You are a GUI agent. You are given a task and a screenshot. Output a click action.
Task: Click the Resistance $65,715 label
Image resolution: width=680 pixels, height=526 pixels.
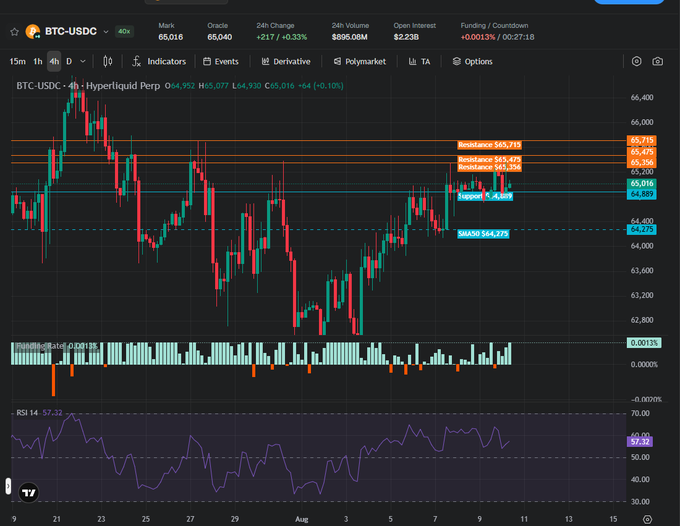489,145
